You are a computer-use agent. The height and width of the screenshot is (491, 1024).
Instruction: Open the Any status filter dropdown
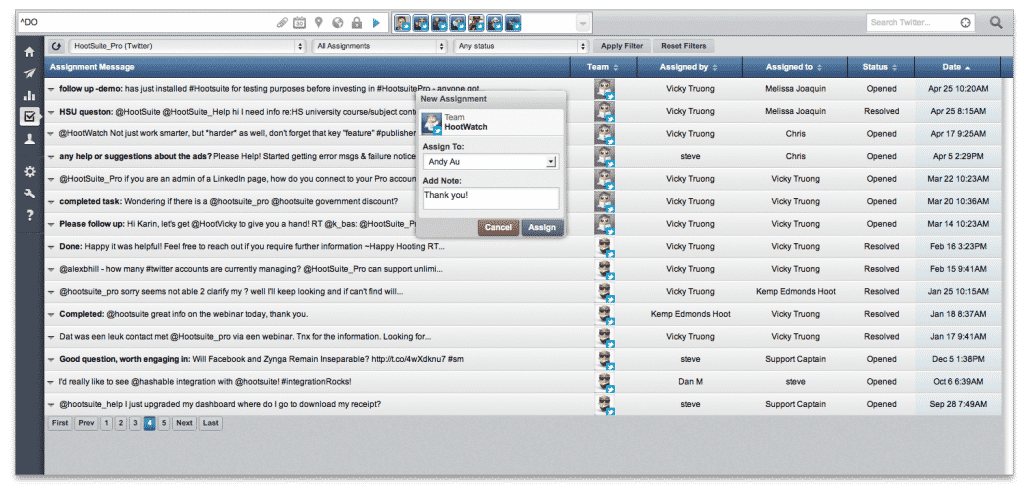[x=521, y=46]
